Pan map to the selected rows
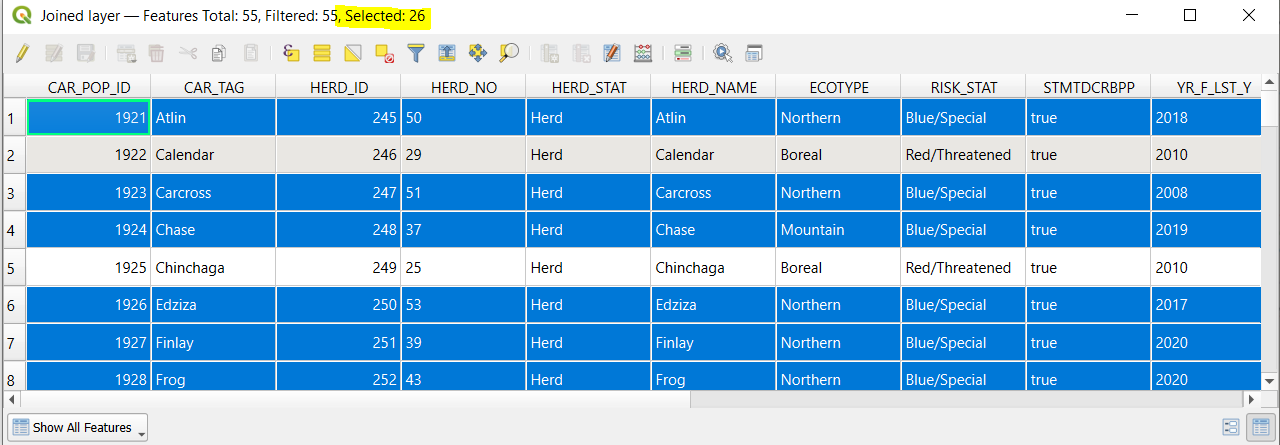The height and width of the screenshot is (445, 1280). tap(478, 53)
